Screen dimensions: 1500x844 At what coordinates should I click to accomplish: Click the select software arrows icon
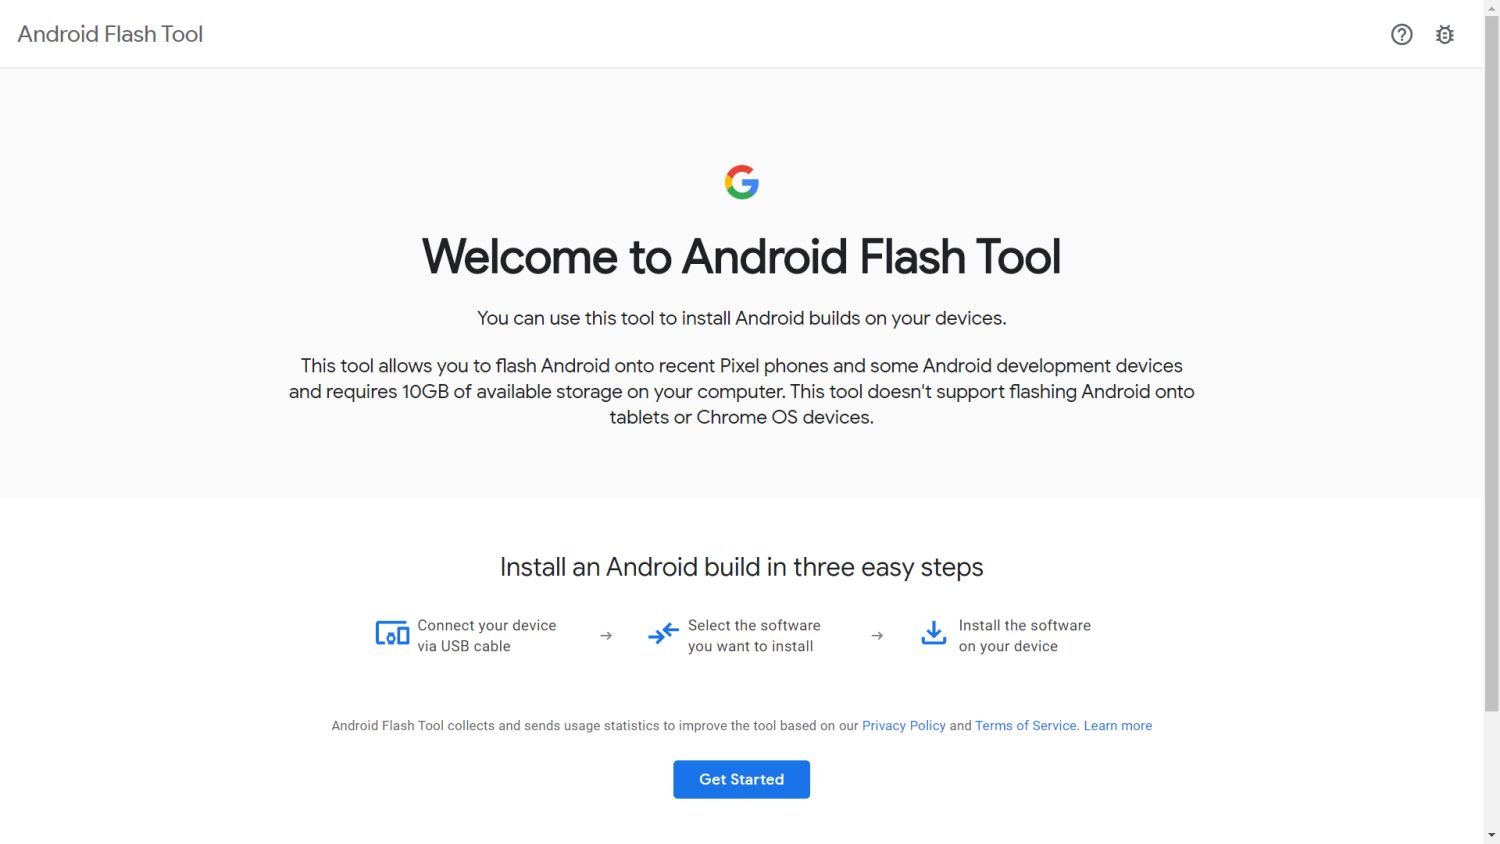click(x=663, y=634)
